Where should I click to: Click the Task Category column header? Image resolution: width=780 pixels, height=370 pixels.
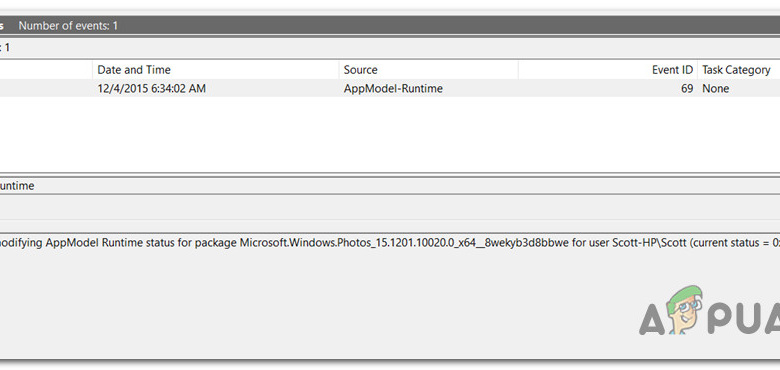pos(739,70)
